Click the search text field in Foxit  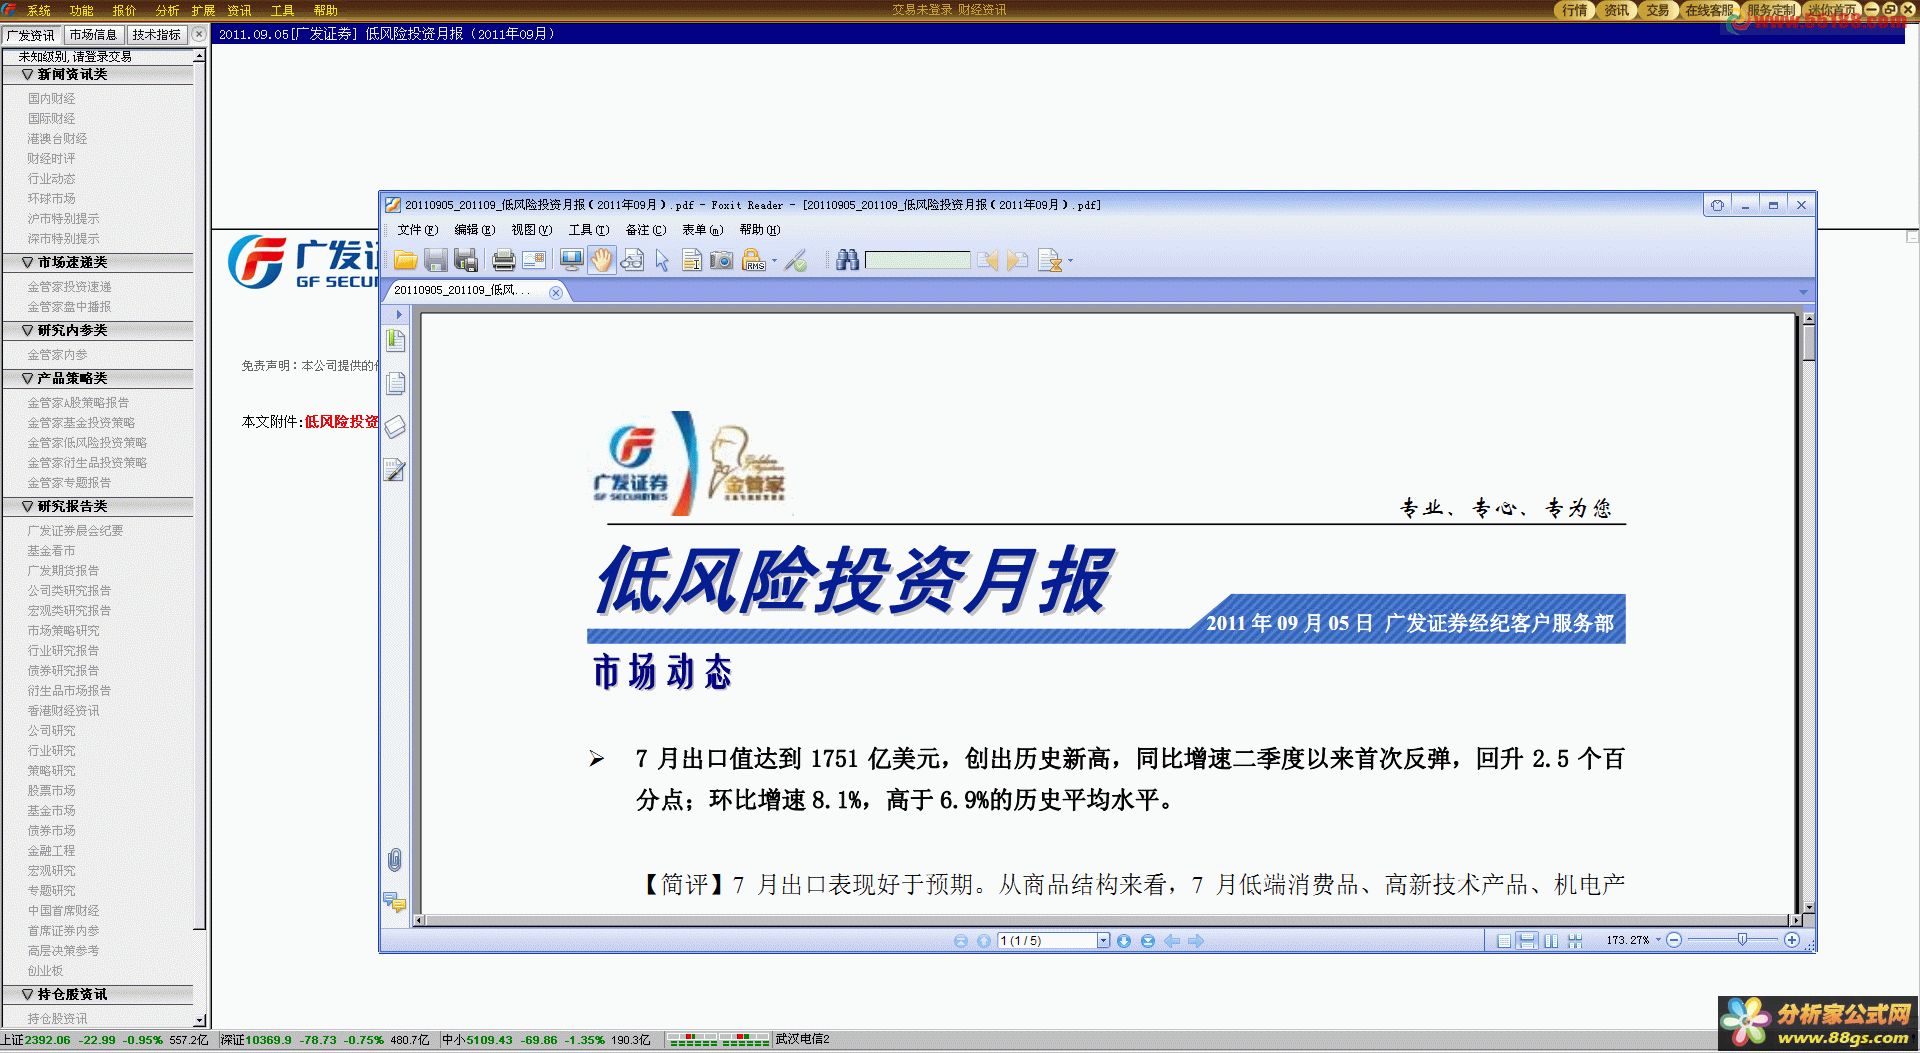click(x=917, y=261)
